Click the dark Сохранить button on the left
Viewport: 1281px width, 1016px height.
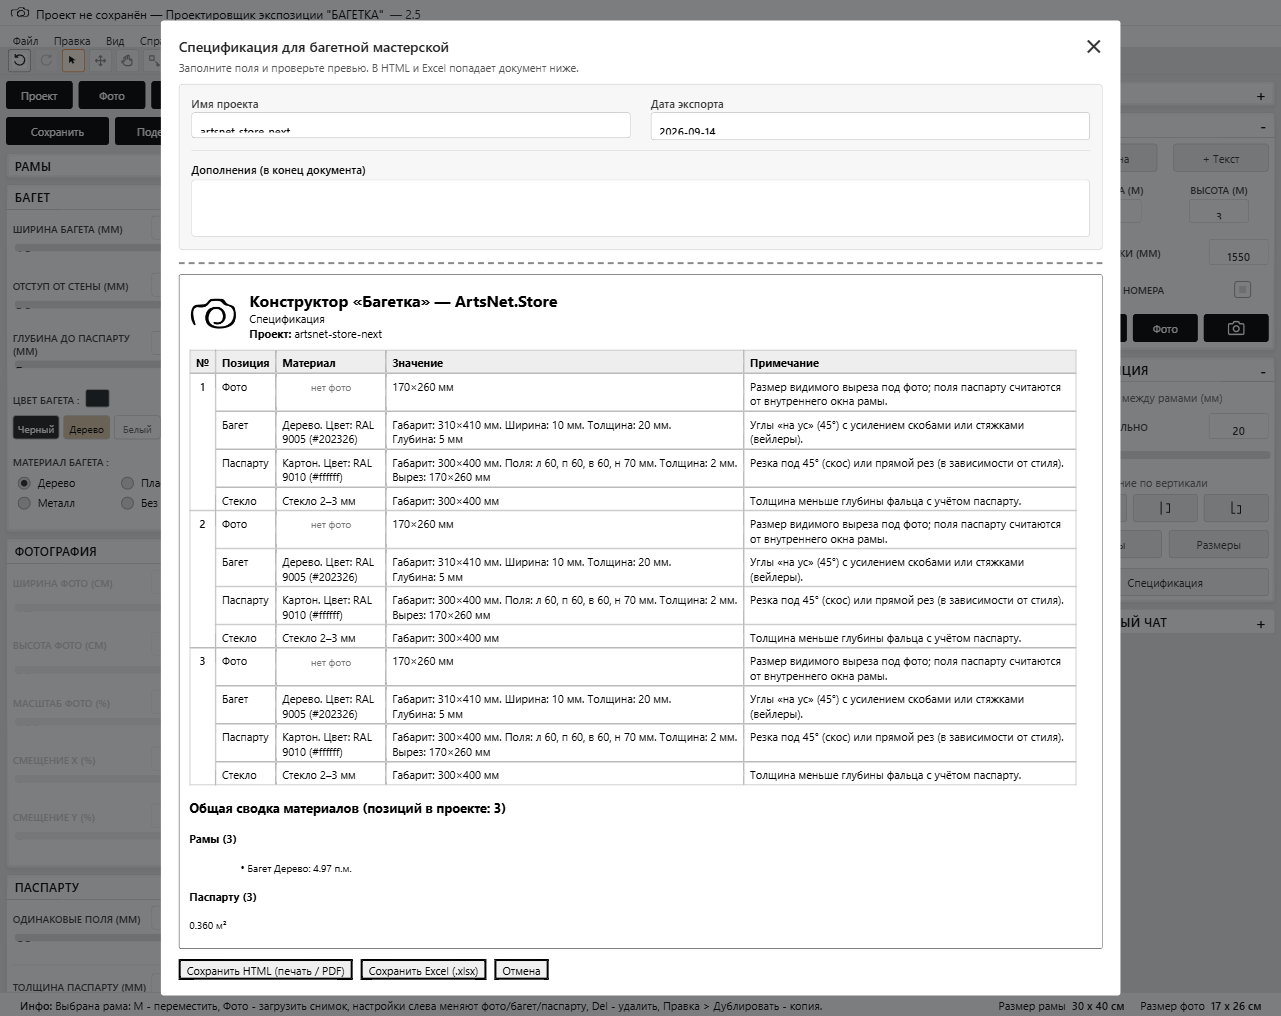click(x=57, y=132)
